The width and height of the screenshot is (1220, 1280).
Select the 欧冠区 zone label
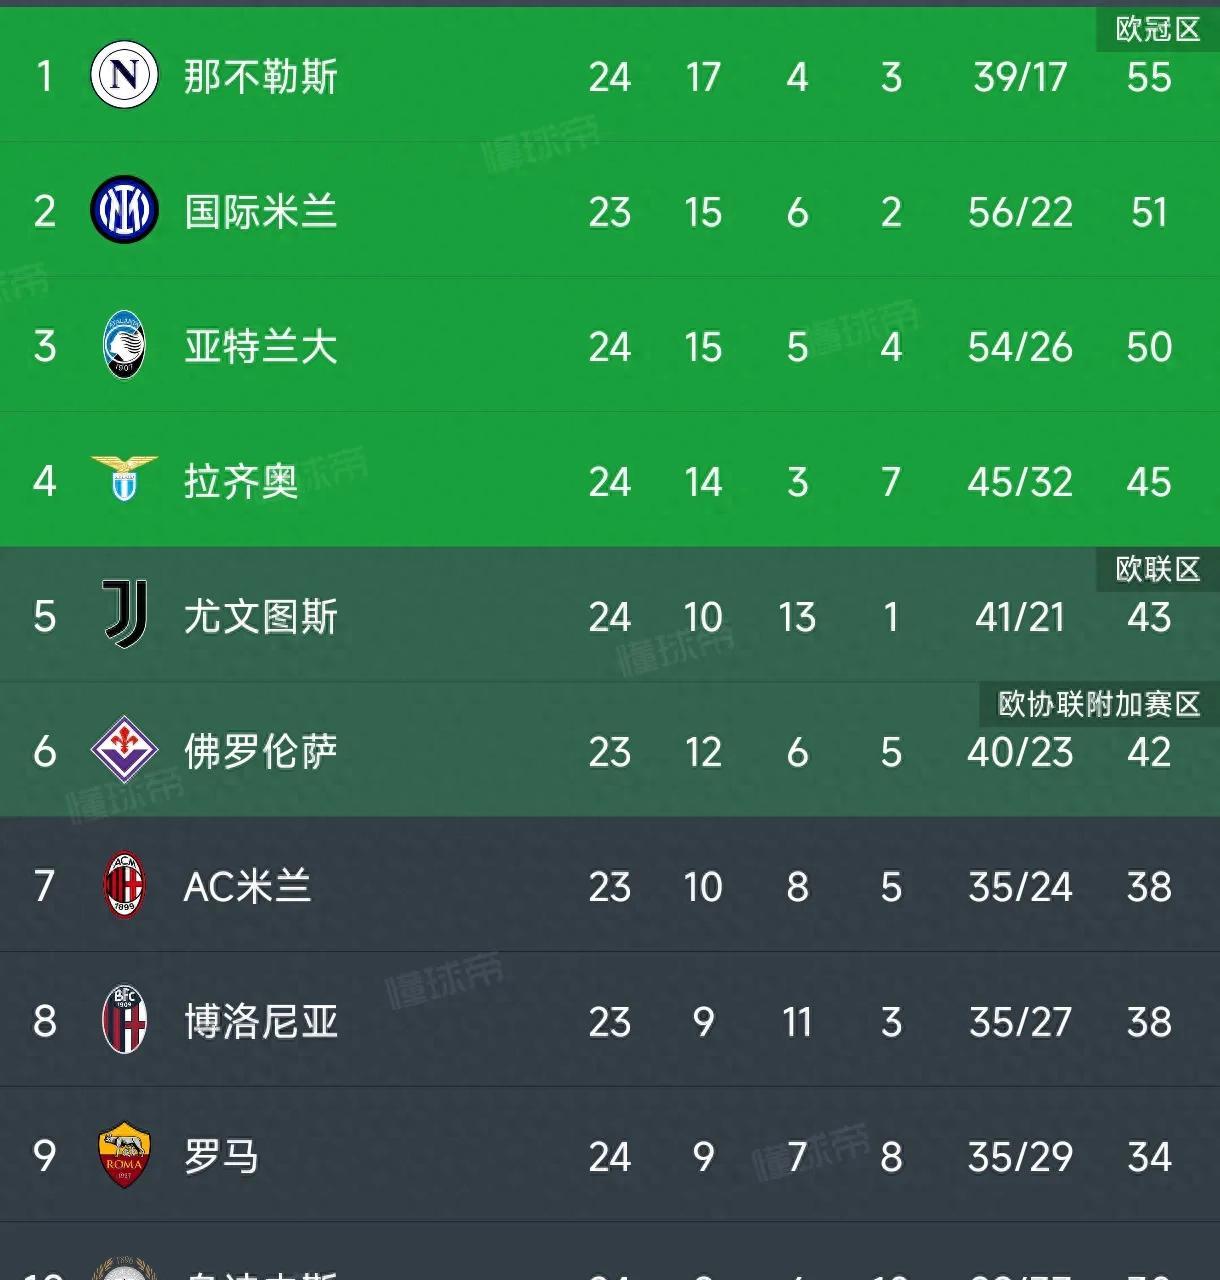click(x=1158, y=29)
